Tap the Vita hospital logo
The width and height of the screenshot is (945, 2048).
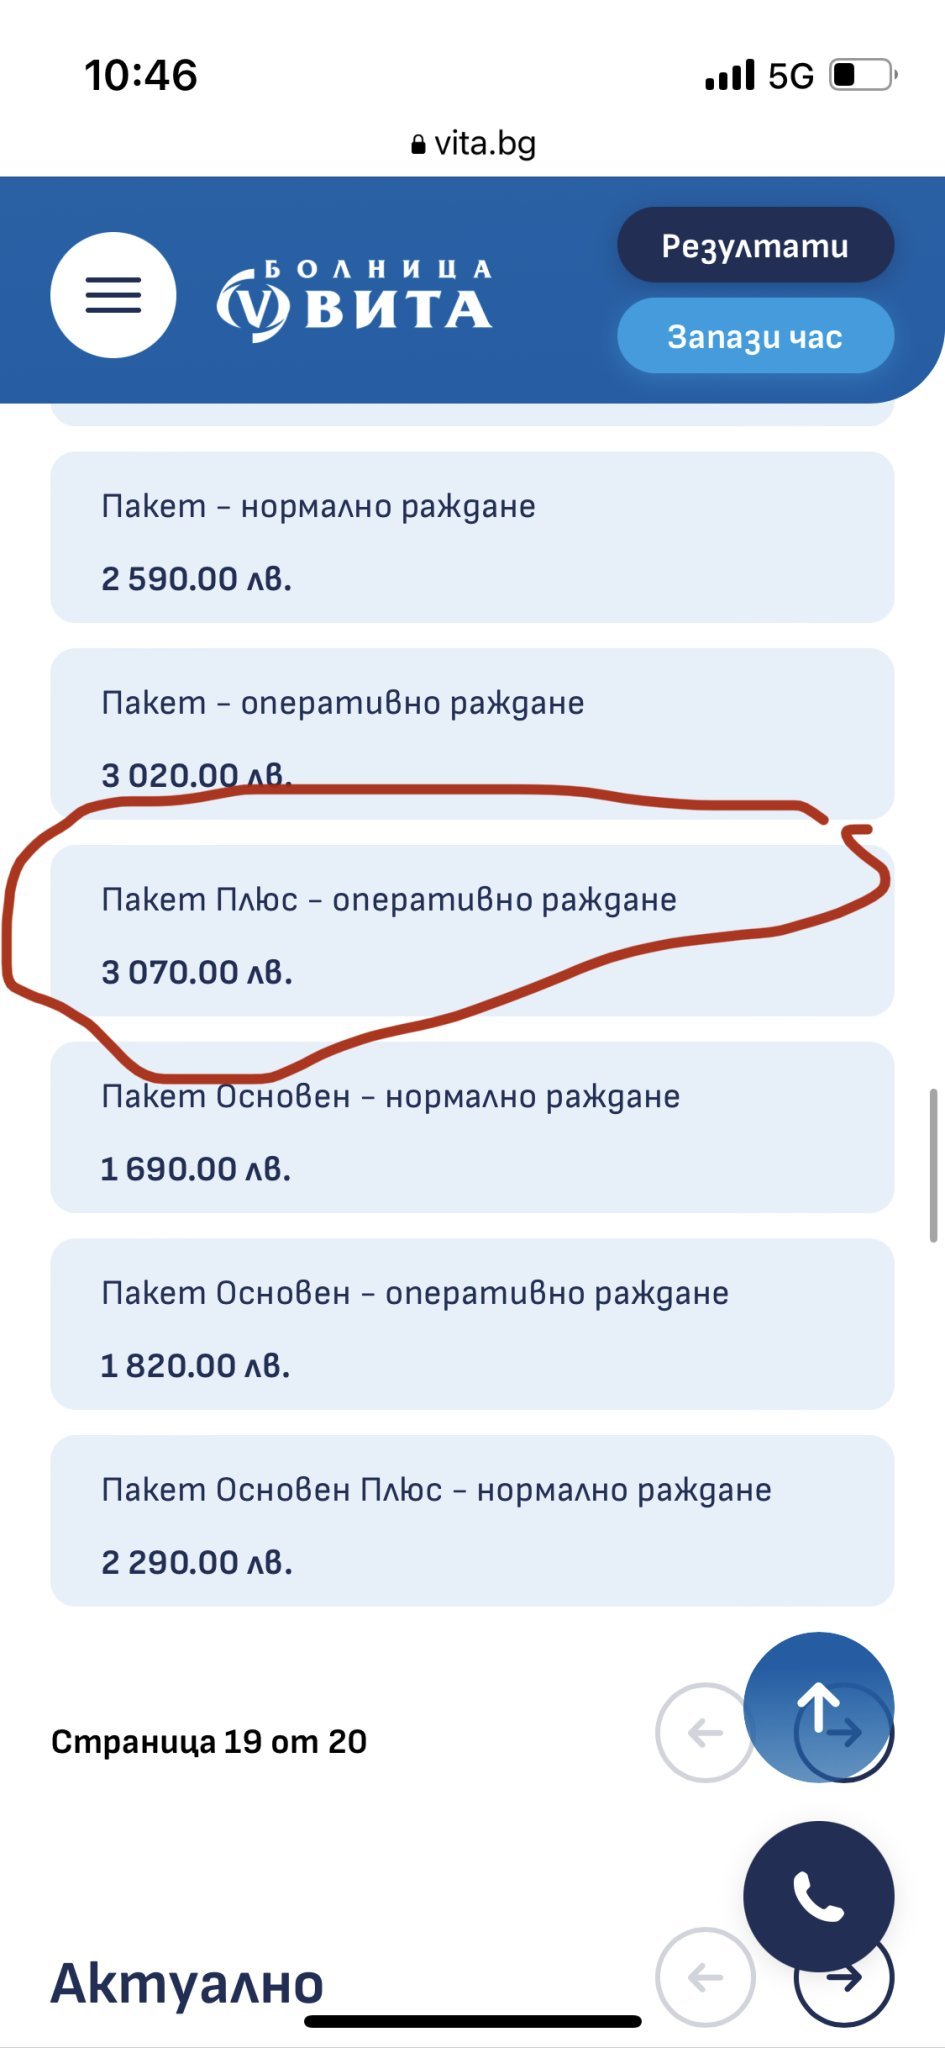[355, 300]
